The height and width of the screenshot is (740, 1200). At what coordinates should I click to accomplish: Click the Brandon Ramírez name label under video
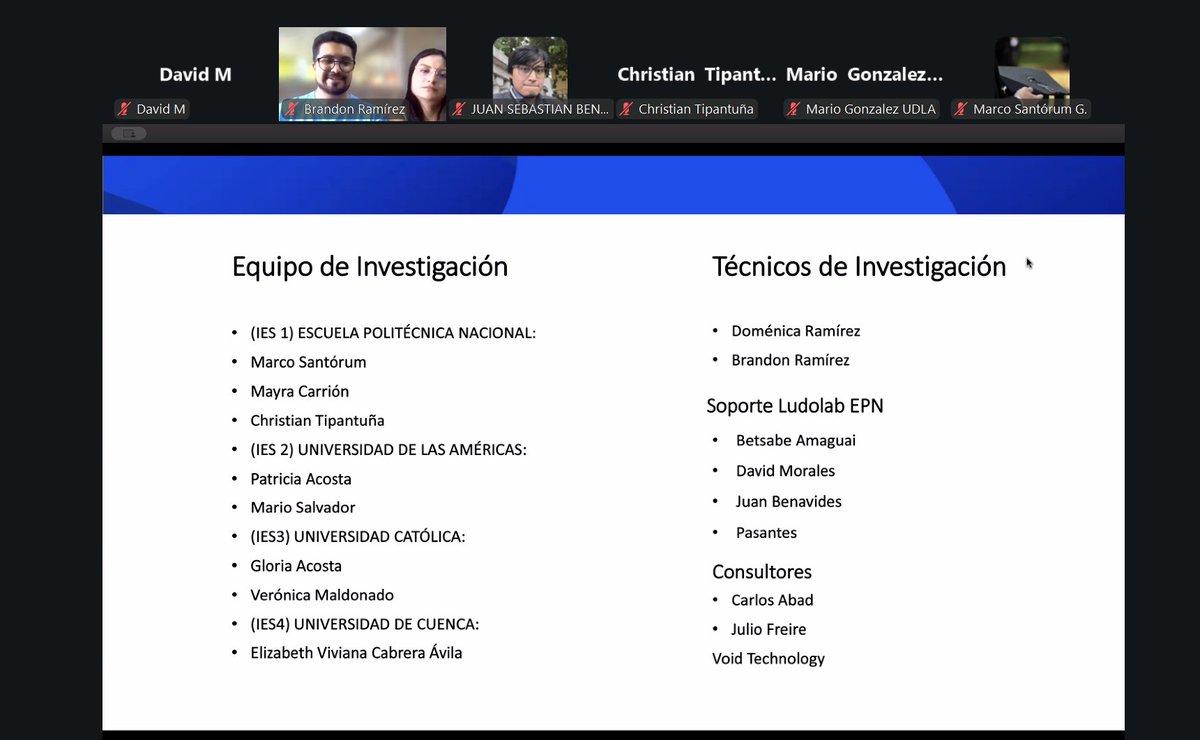coord(355,109)
